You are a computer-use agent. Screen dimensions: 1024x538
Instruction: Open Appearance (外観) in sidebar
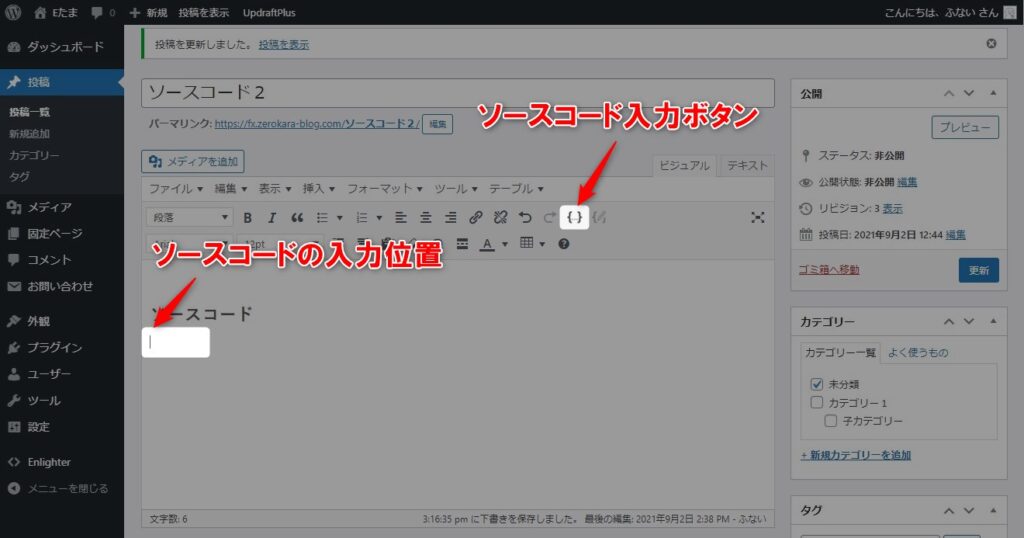click(x=62, y=321)
